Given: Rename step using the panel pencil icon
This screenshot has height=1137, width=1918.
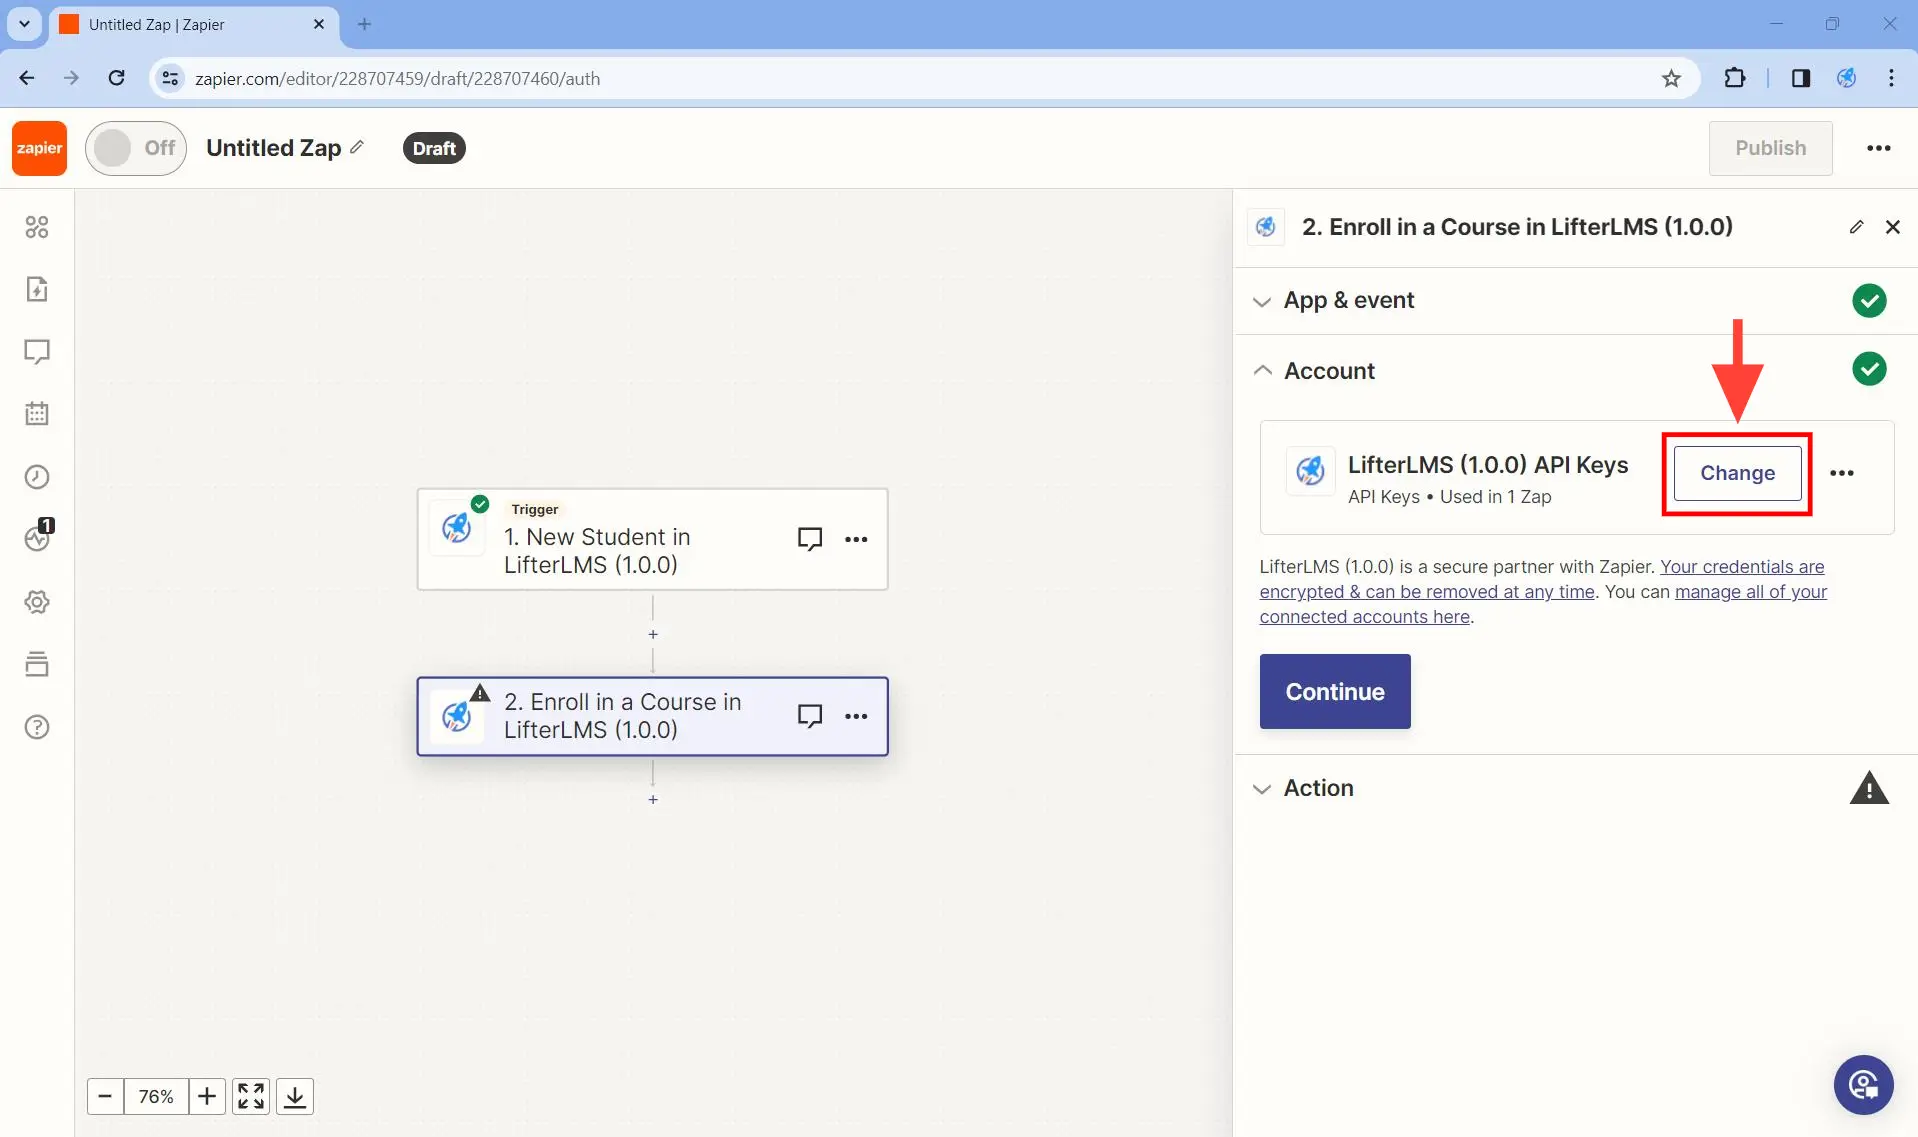Looking at the screenshot, I should pos(1856,227).
